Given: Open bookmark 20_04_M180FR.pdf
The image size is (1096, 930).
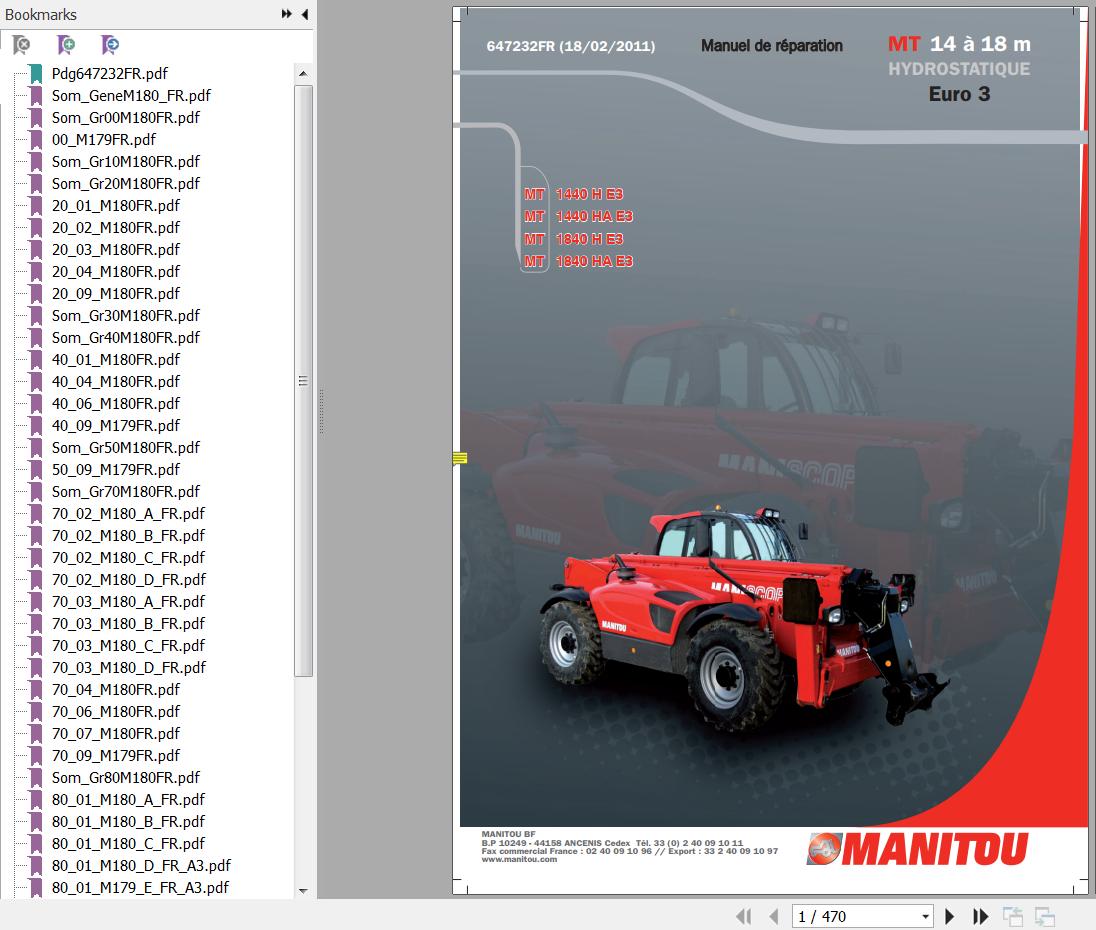Looking at the screenshot, I should point(115,272).
